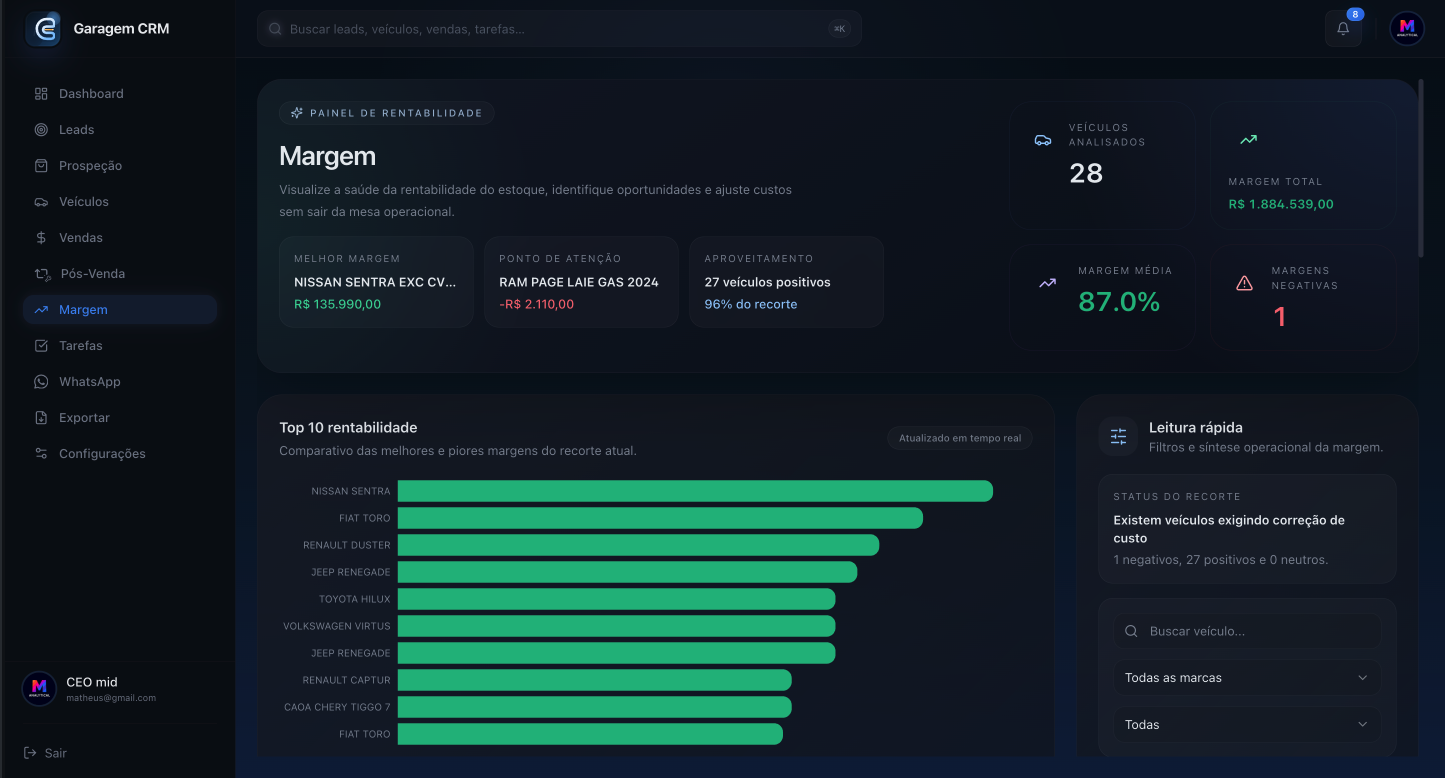Click the warning triangle on Margens Negativas card
Viewport: 1445px width, 778px height.
coord(1244,283)
